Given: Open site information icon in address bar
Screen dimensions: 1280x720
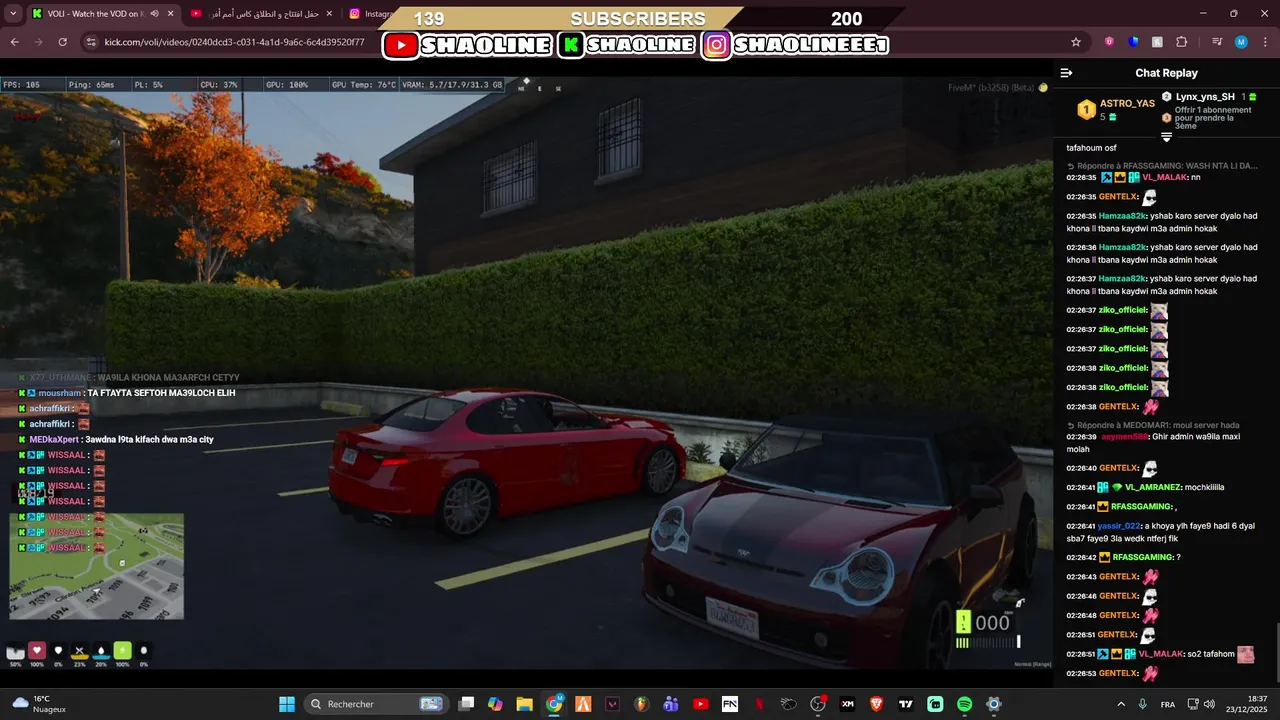Looking at the screenshot, I should 91,42.
